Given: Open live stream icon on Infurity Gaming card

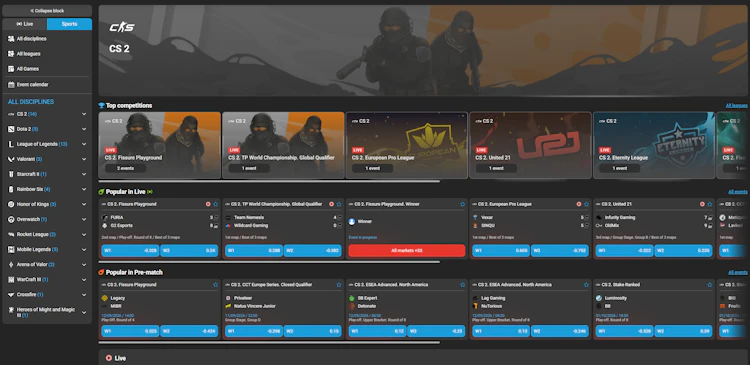Looking at the screenshot, I should coord(702,204).
